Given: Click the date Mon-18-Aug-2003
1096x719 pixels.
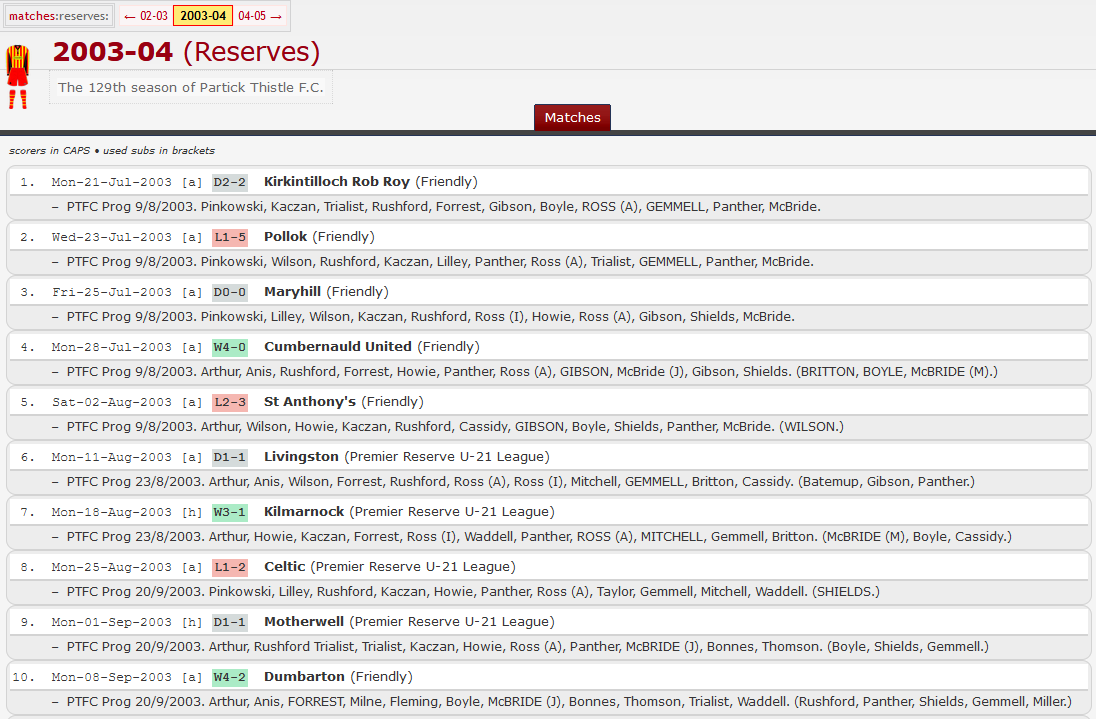Looking at the screenshot, I should click(112, 512).
